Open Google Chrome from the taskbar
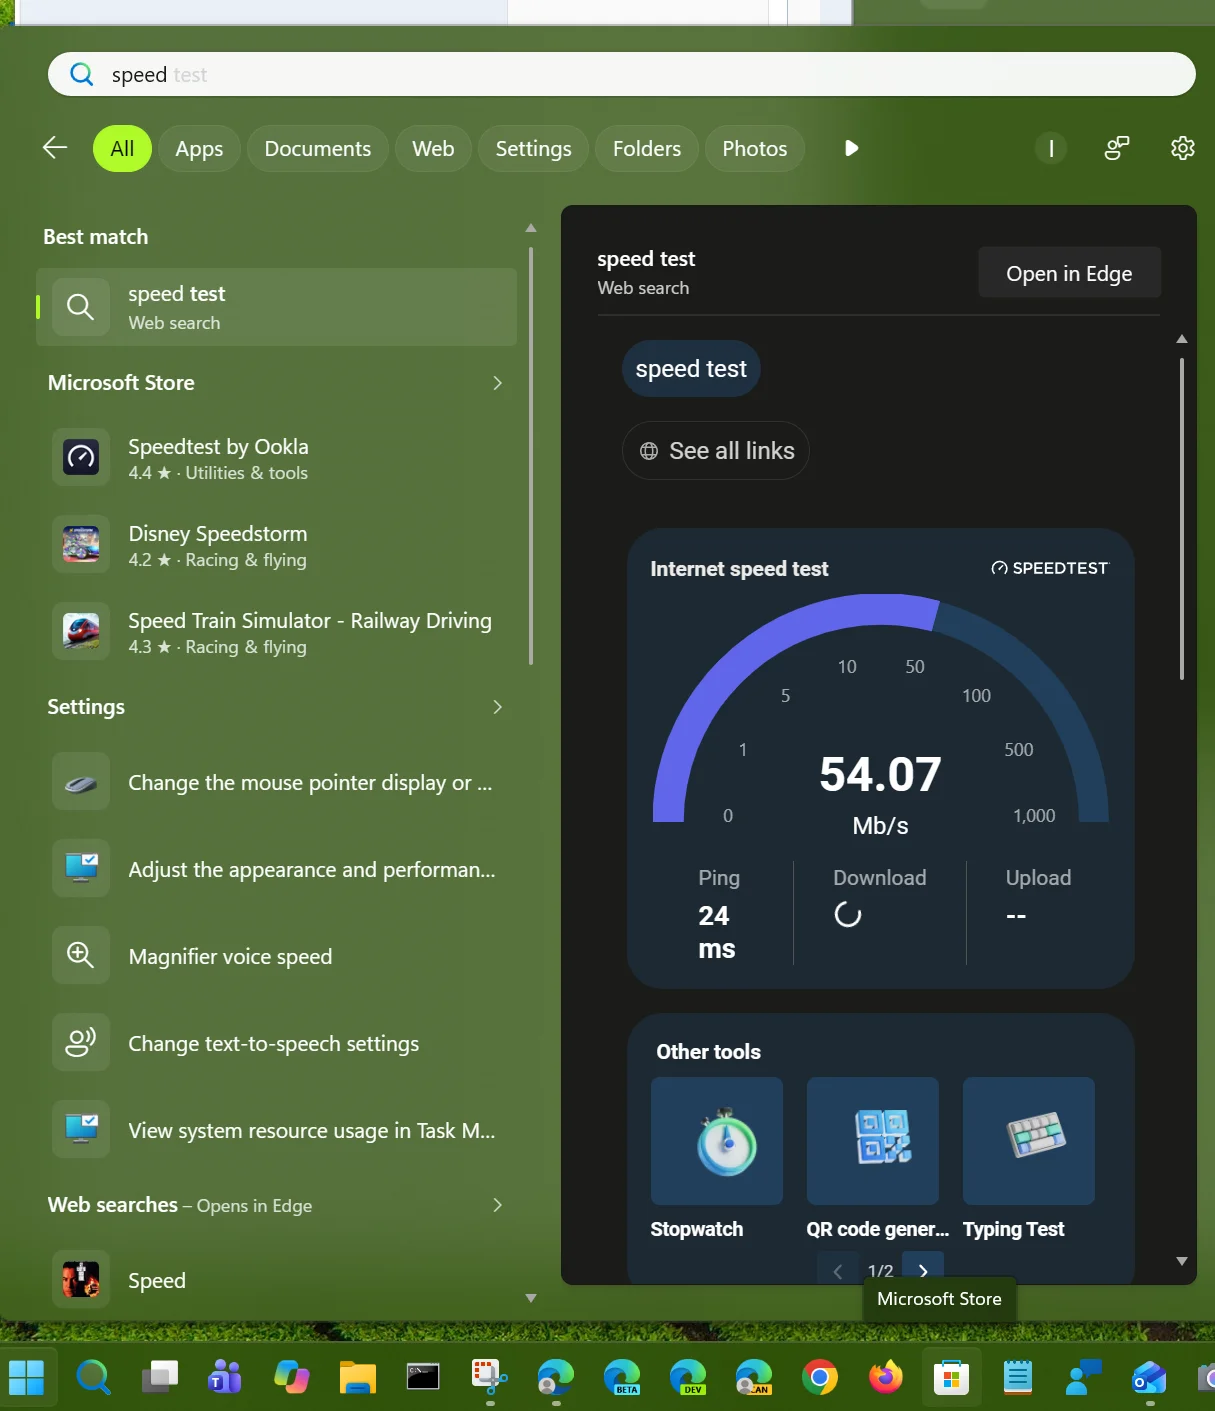Screen dimensions: 1215x1411 click(820, 1378)
